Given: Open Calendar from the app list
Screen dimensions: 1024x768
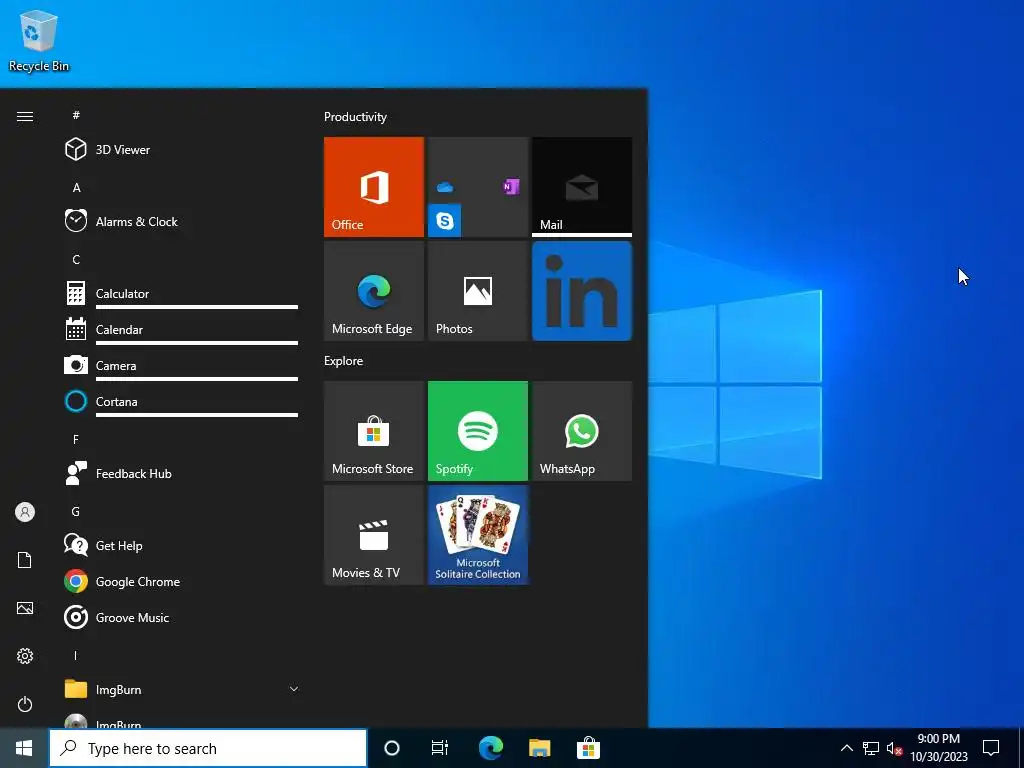Looking at the screenshot, I should click(181, 329).
